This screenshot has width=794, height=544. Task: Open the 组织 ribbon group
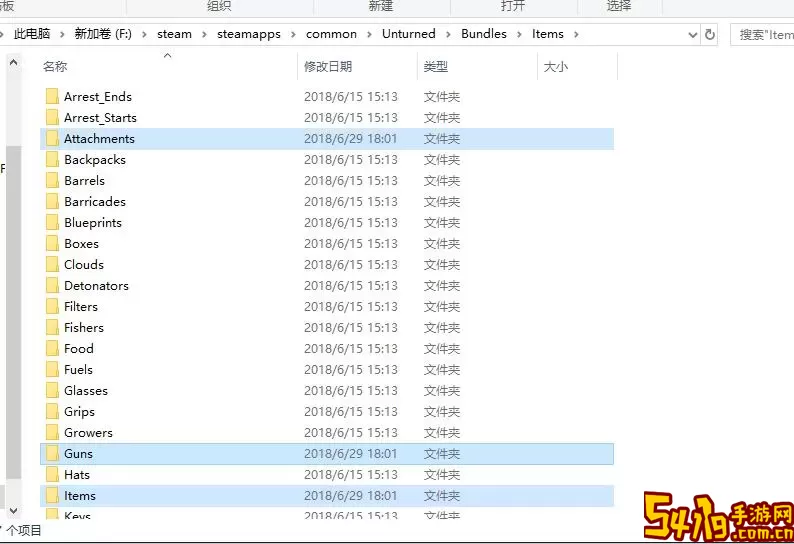(x=219, y=6)
